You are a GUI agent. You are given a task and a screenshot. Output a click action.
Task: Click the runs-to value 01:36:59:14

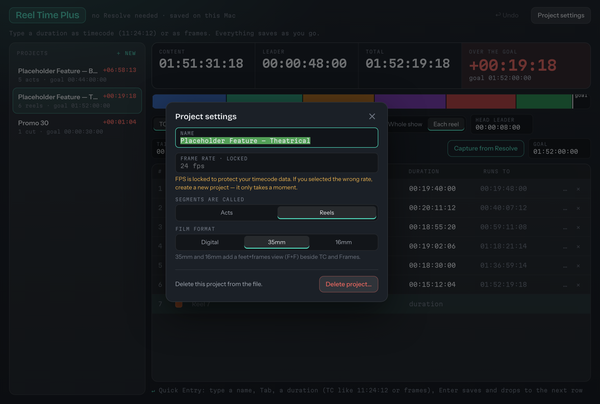pyautogui.click(x=503, y=265)
